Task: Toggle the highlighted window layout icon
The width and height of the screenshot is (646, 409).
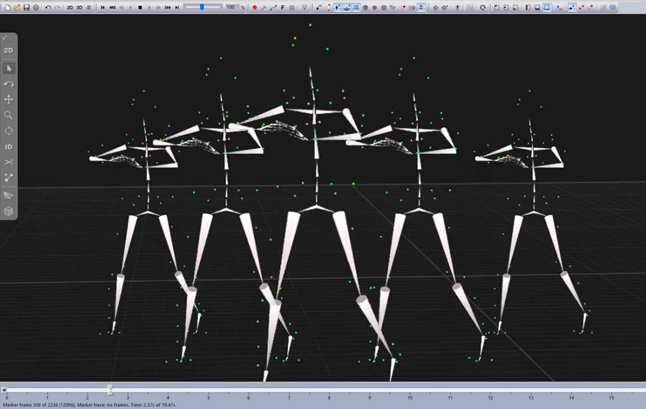Action: [546, 7]
